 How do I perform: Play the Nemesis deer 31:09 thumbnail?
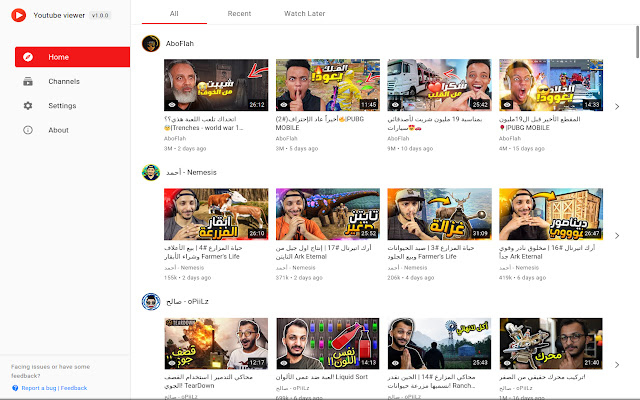coord(440,214)
